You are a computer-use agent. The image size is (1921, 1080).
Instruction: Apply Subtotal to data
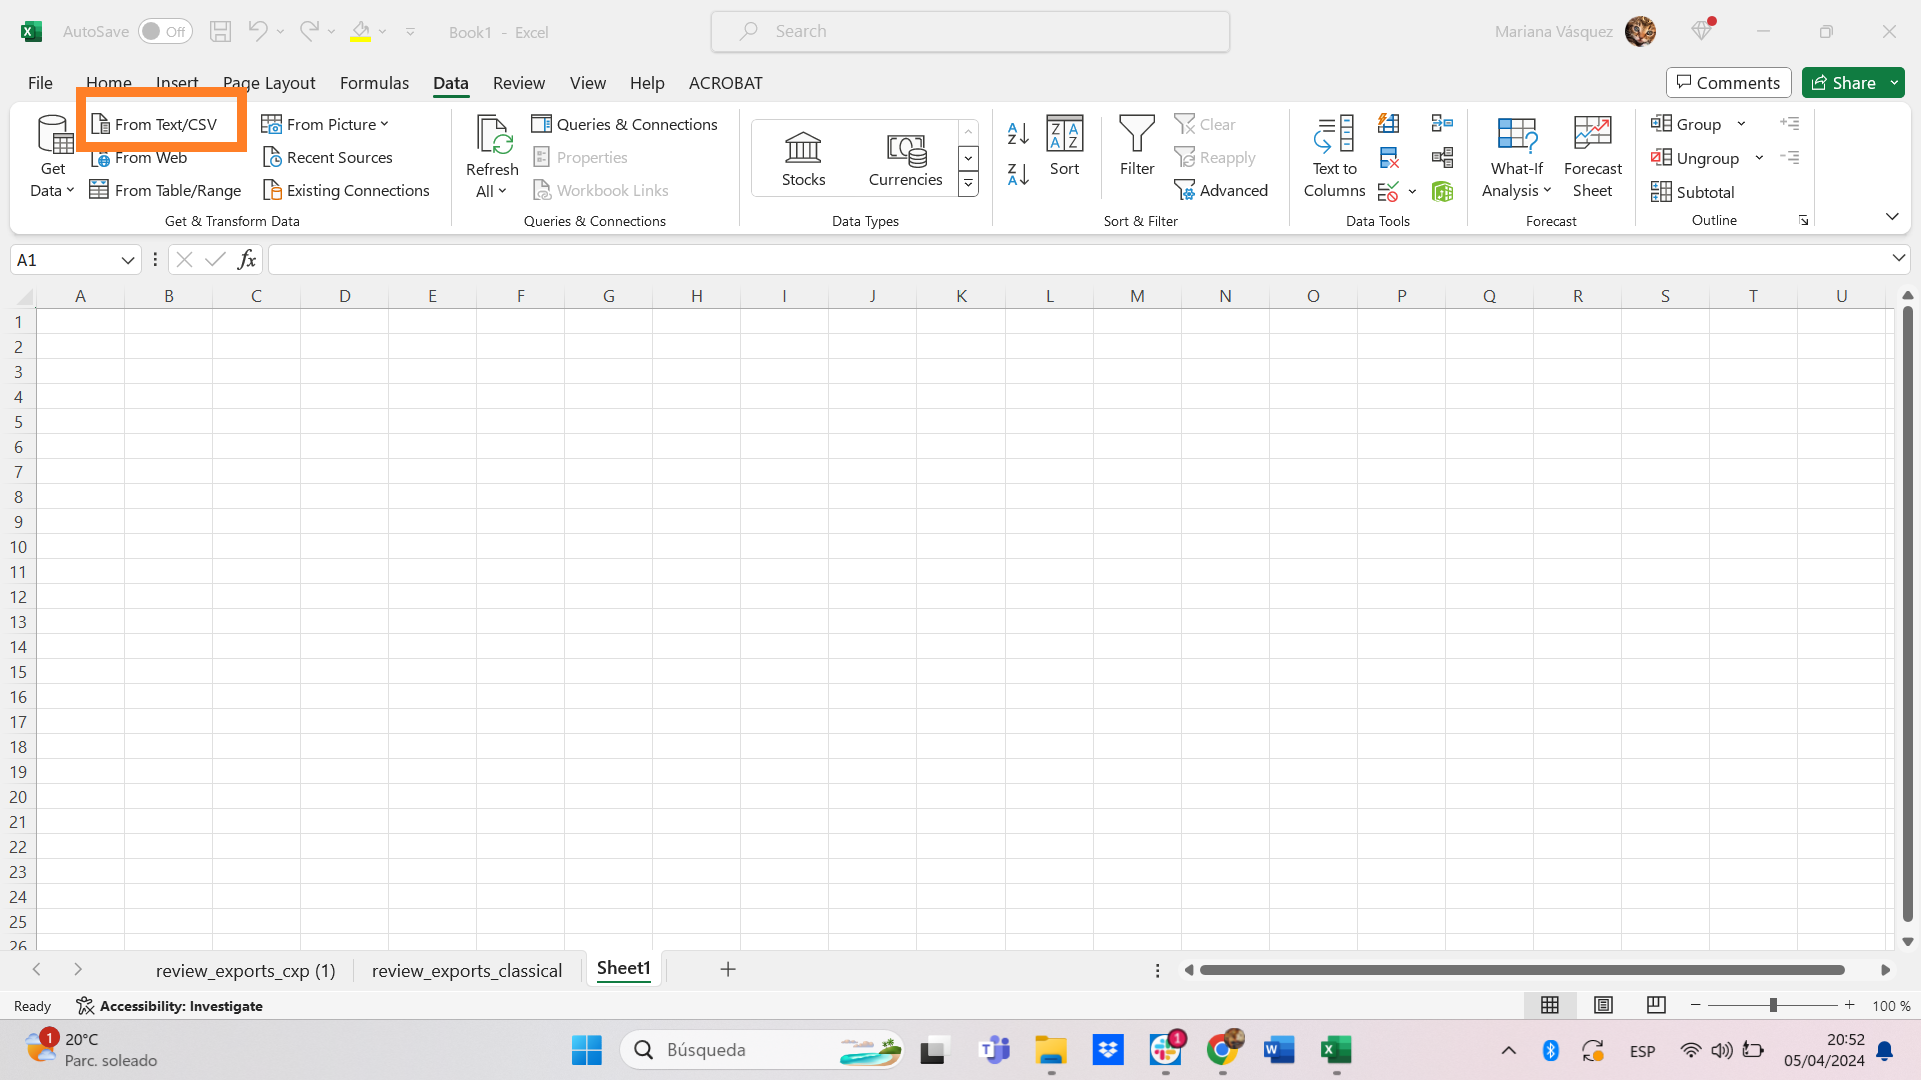click(1693, 192)
